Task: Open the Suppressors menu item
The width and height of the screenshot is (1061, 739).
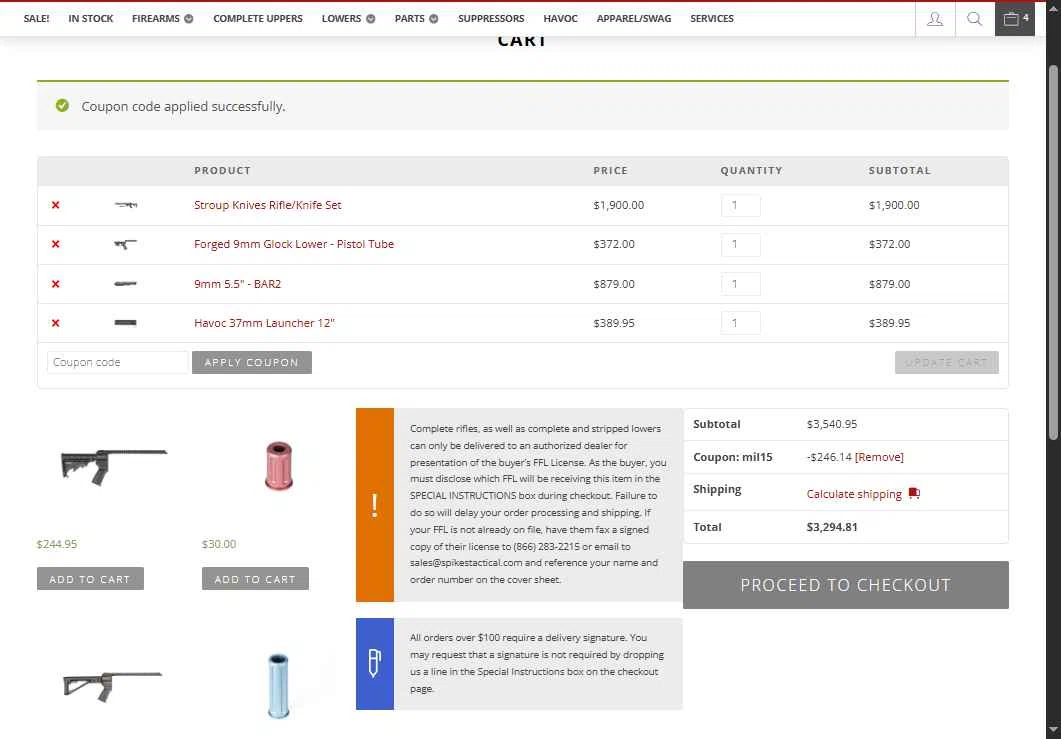Action: point(491,19)
